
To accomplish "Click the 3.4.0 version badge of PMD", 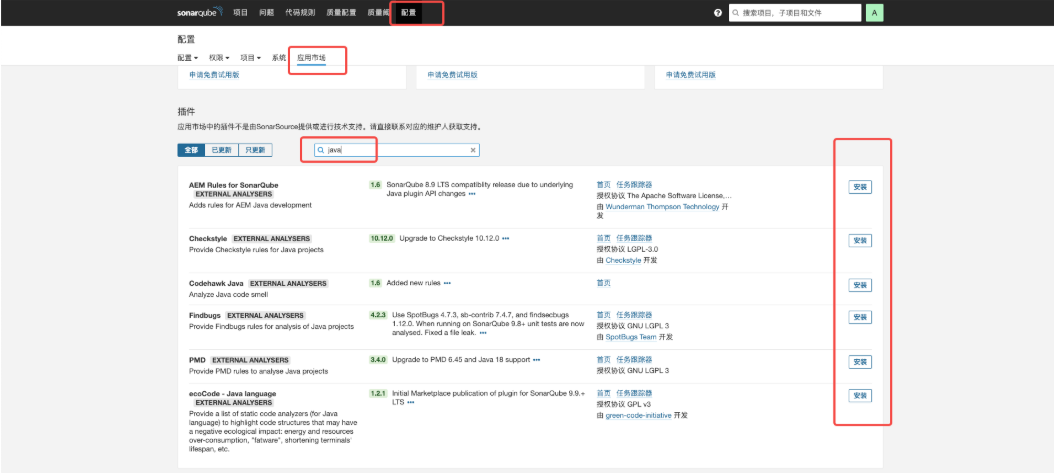I will coord(378,359).
